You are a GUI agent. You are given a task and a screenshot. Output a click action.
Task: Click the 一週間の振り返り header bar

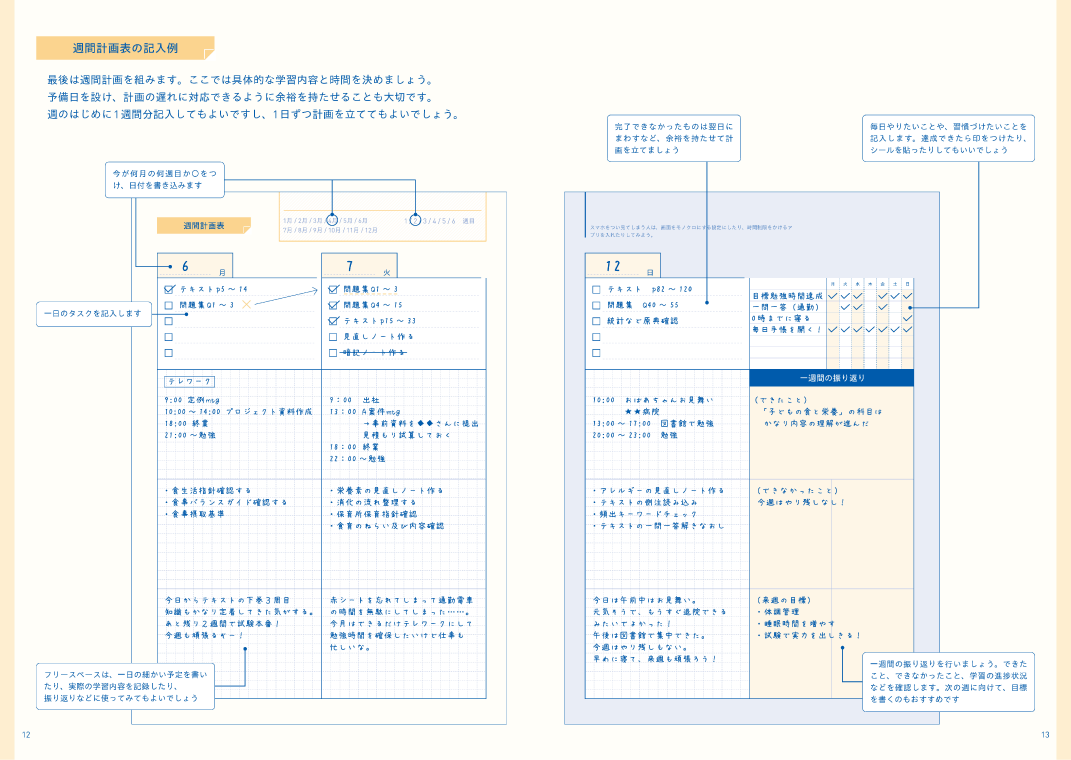[831, 378]
